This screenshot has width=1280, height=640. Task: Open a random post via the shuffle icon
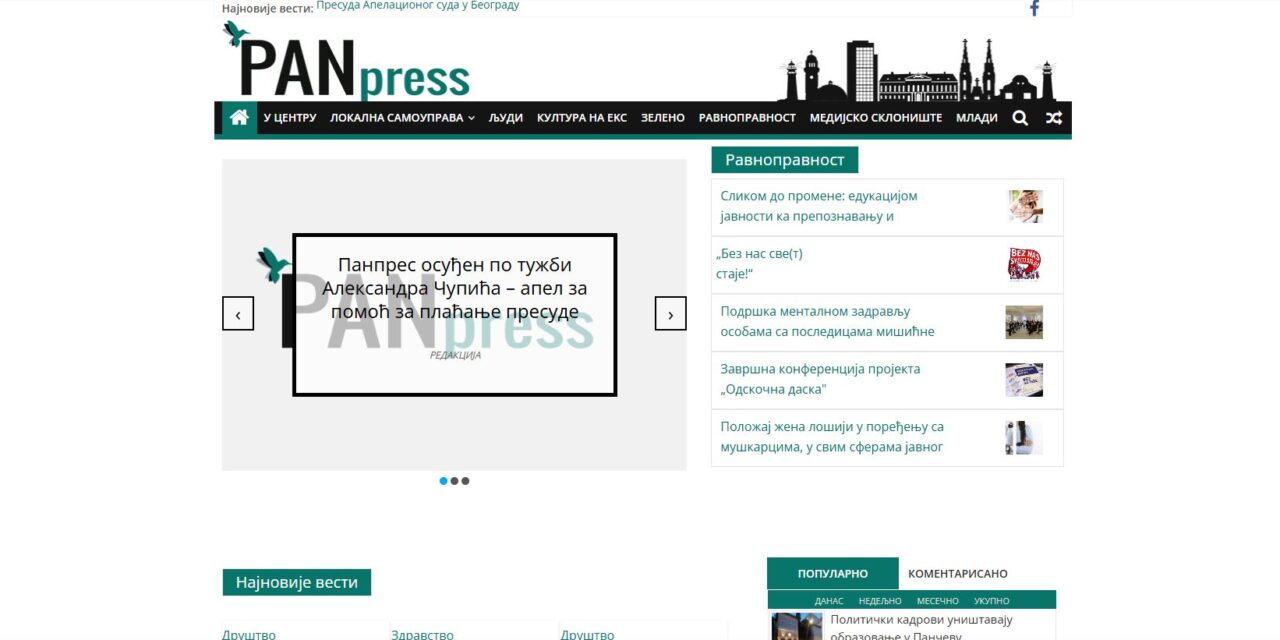point(1054,117)
